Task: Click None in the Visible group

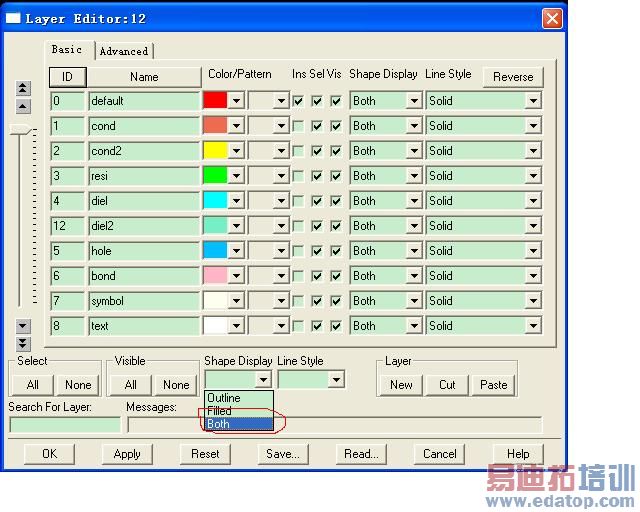Action: [x=176, y=385]
